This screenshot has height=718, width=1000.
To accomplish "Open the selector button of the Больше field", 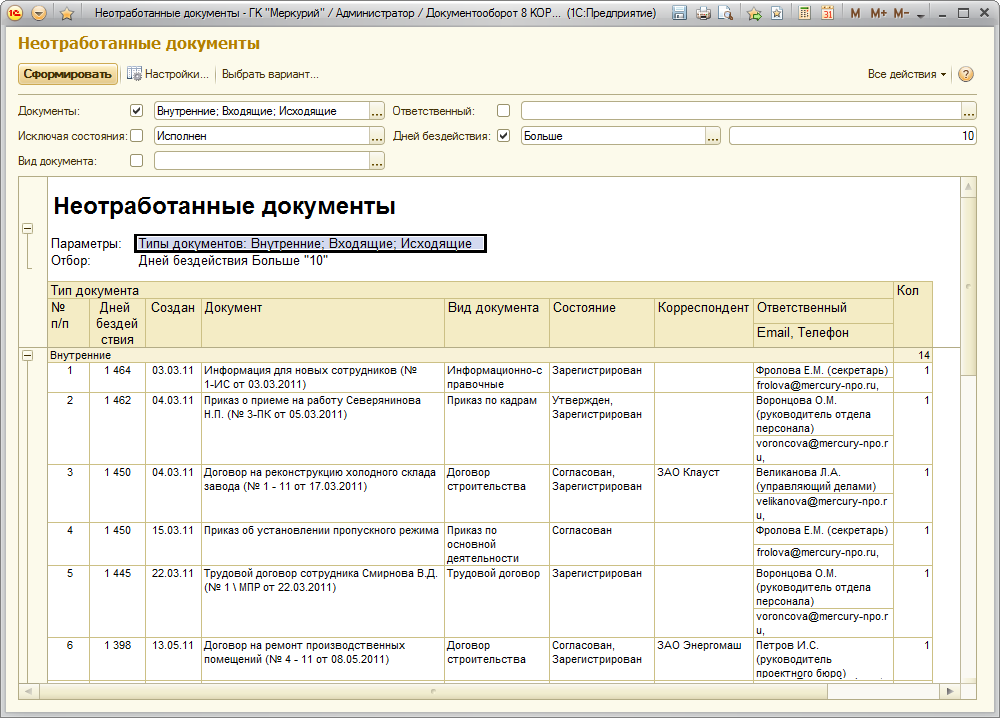I will point(713,136).
